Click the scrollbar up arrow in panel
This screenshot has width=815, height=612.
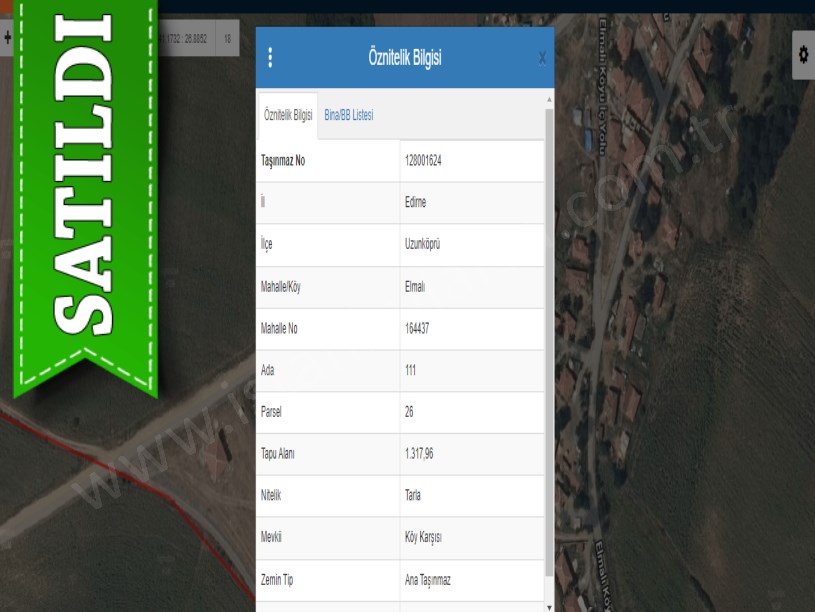coord(548,101)
